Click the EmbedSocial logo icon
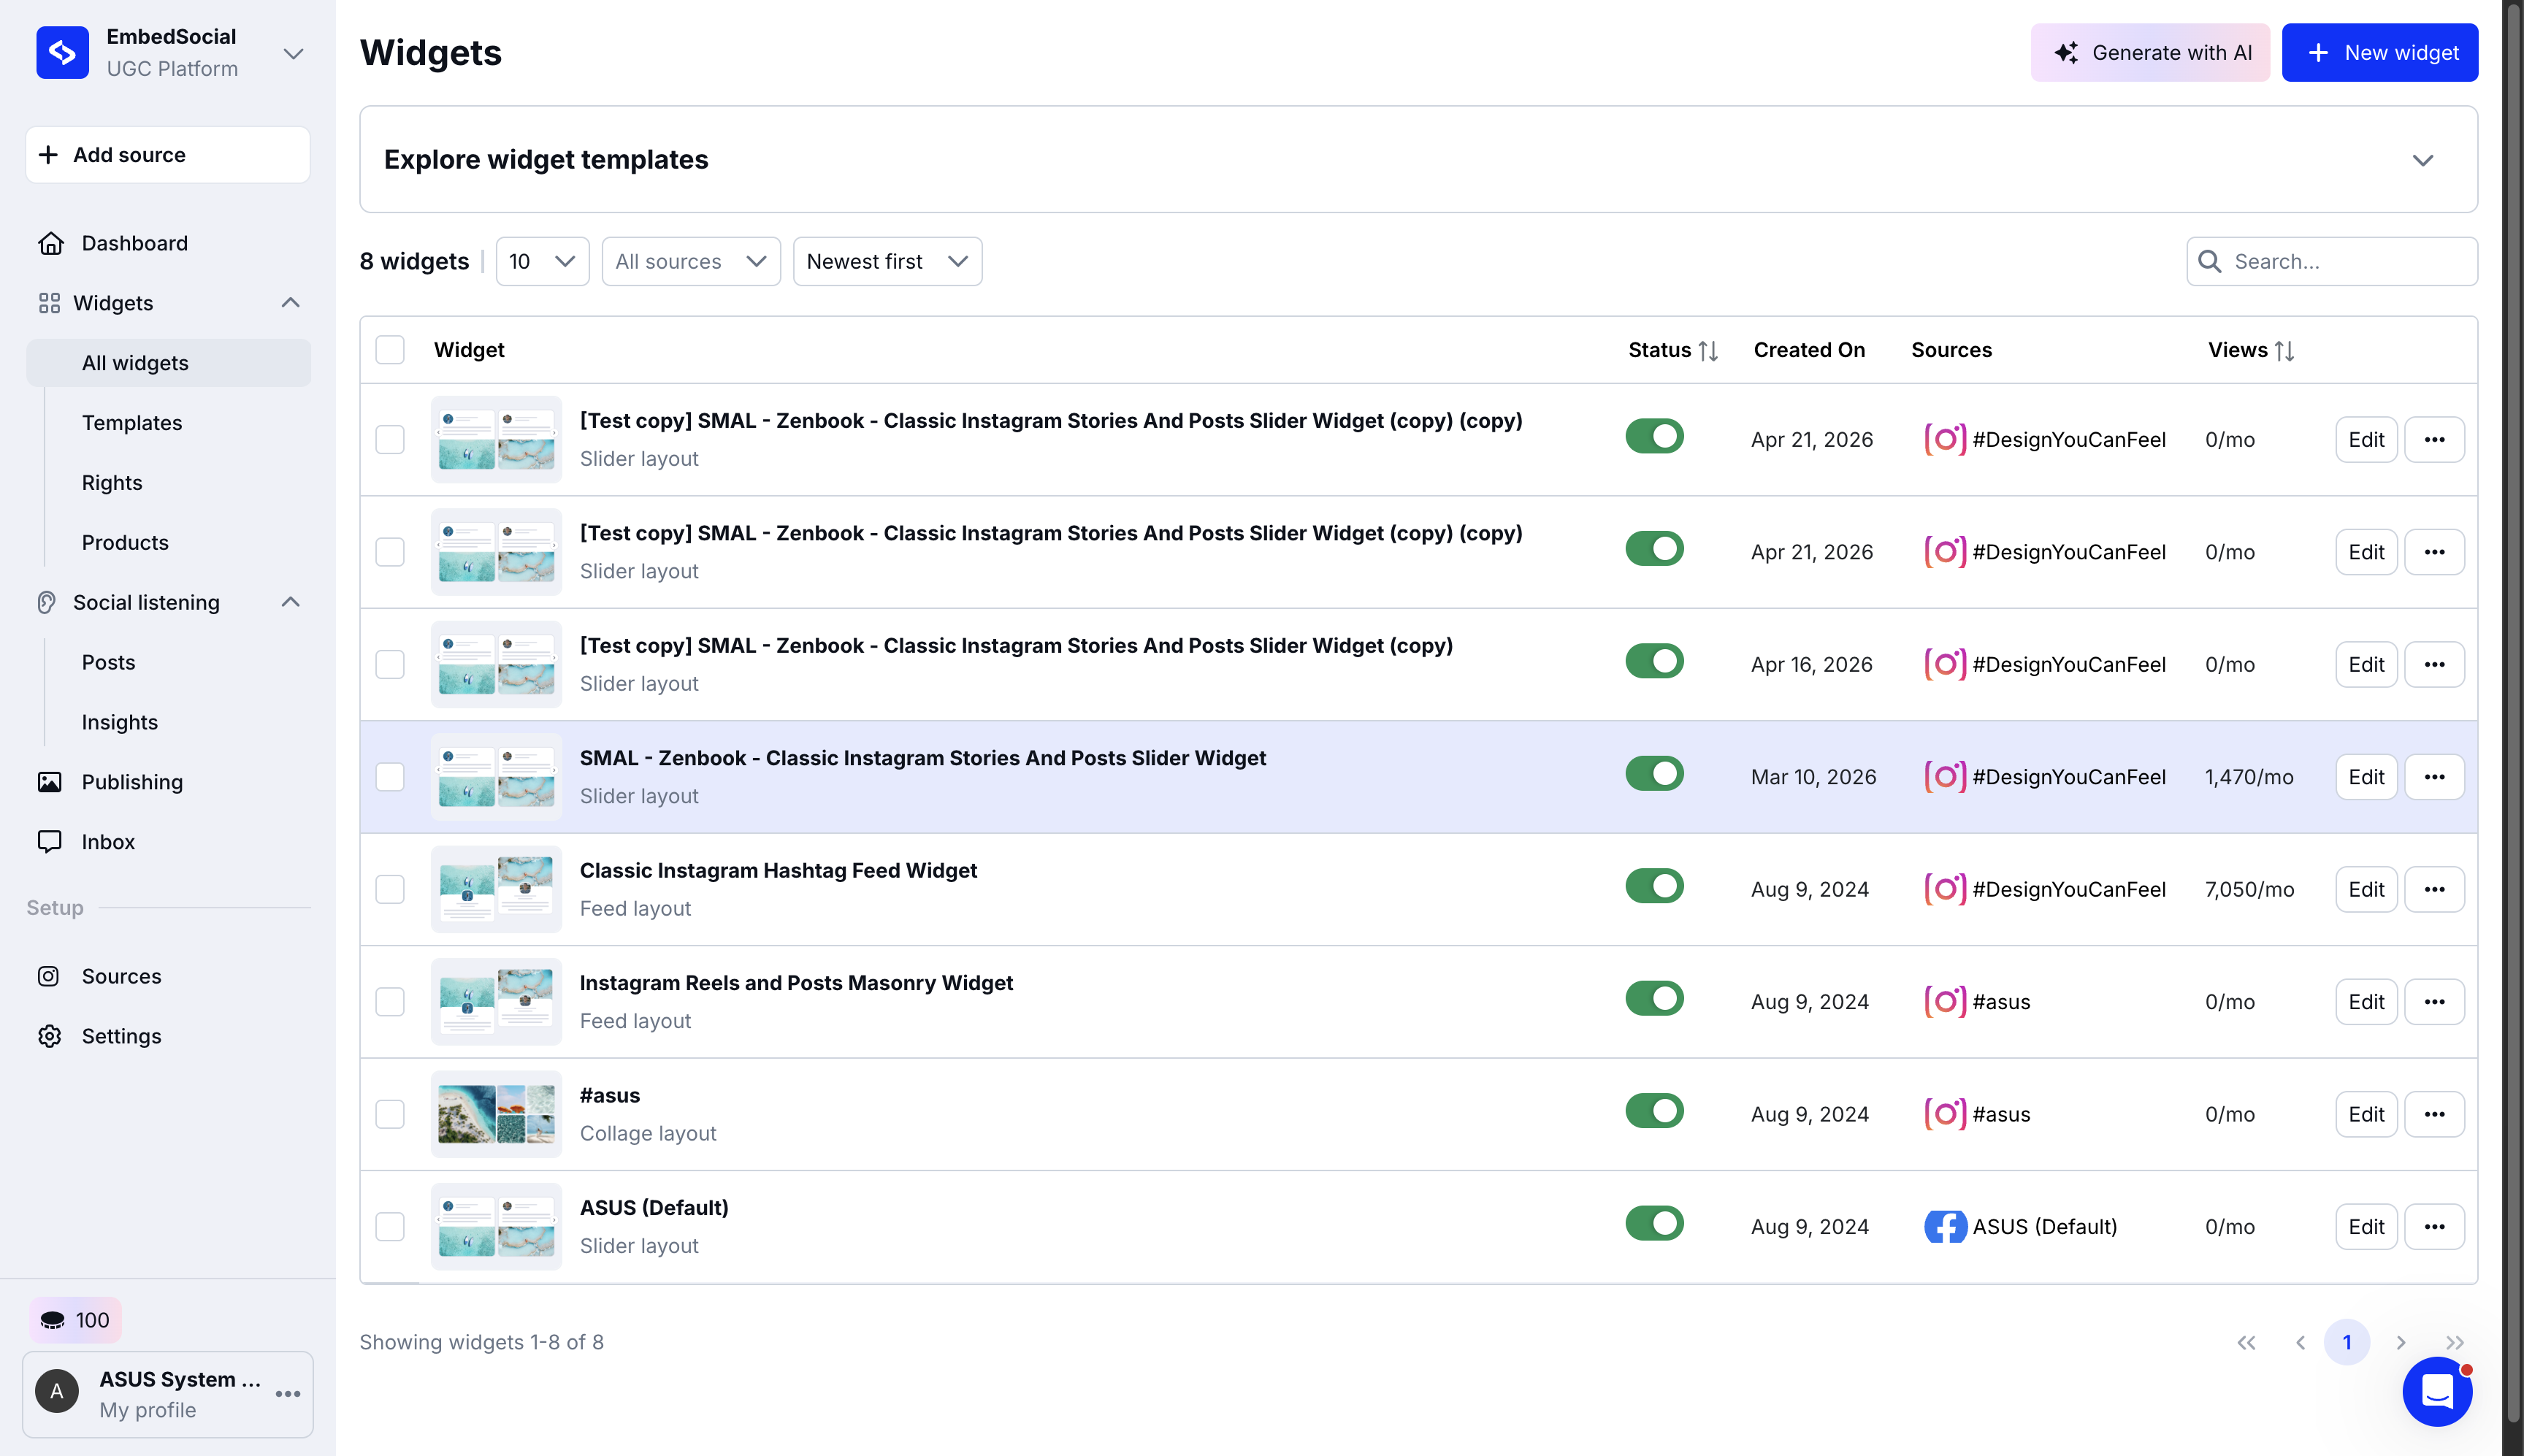The image size is (2524, 1456). pyautogui.click(x=62, y=52)
